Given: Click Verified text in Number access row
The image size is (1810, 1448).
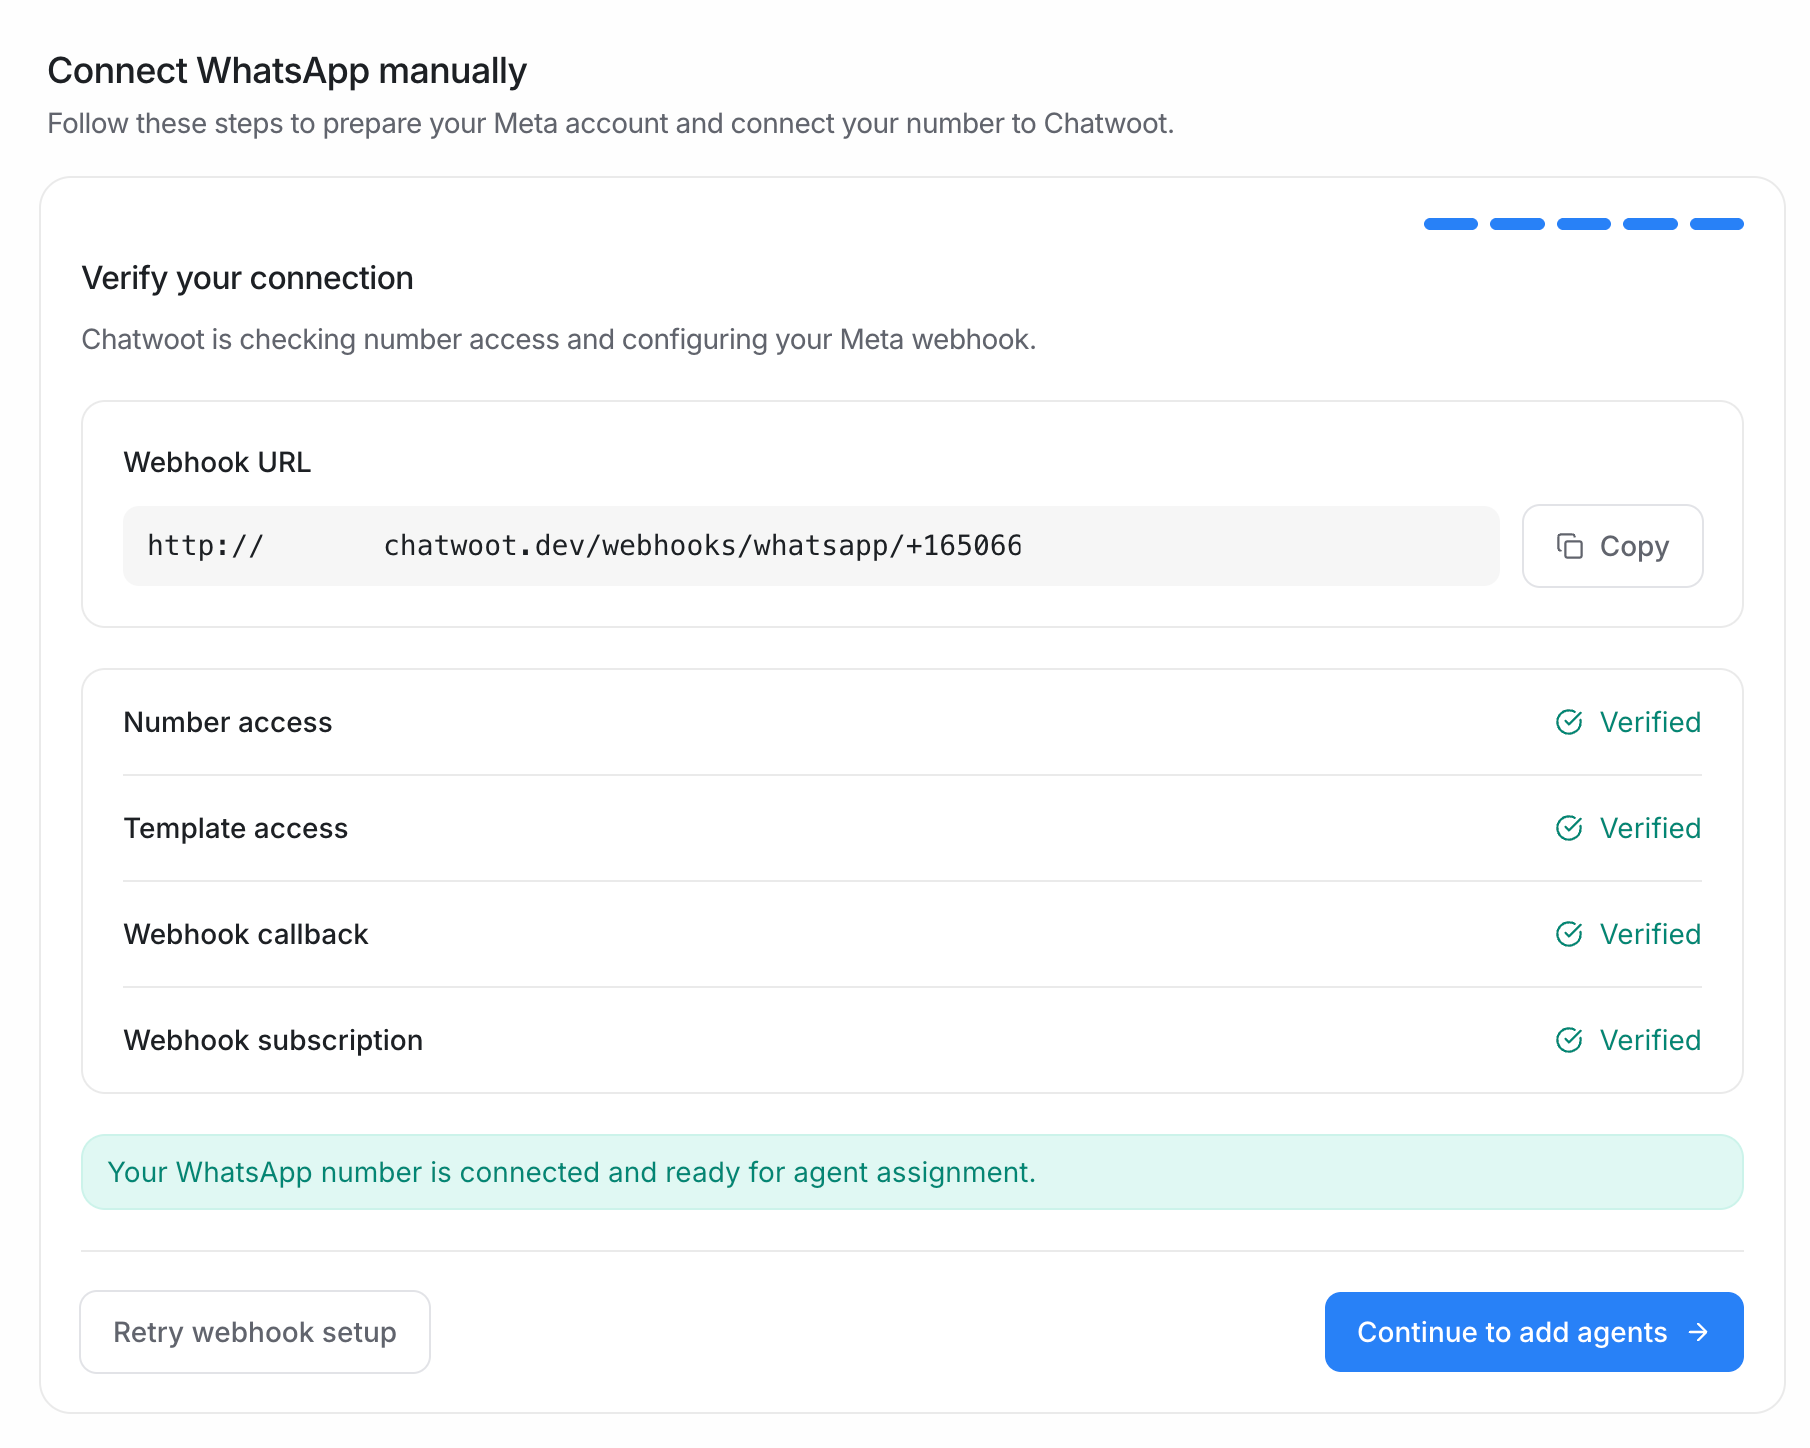Looking at the screenshot, I should 1650,722.
